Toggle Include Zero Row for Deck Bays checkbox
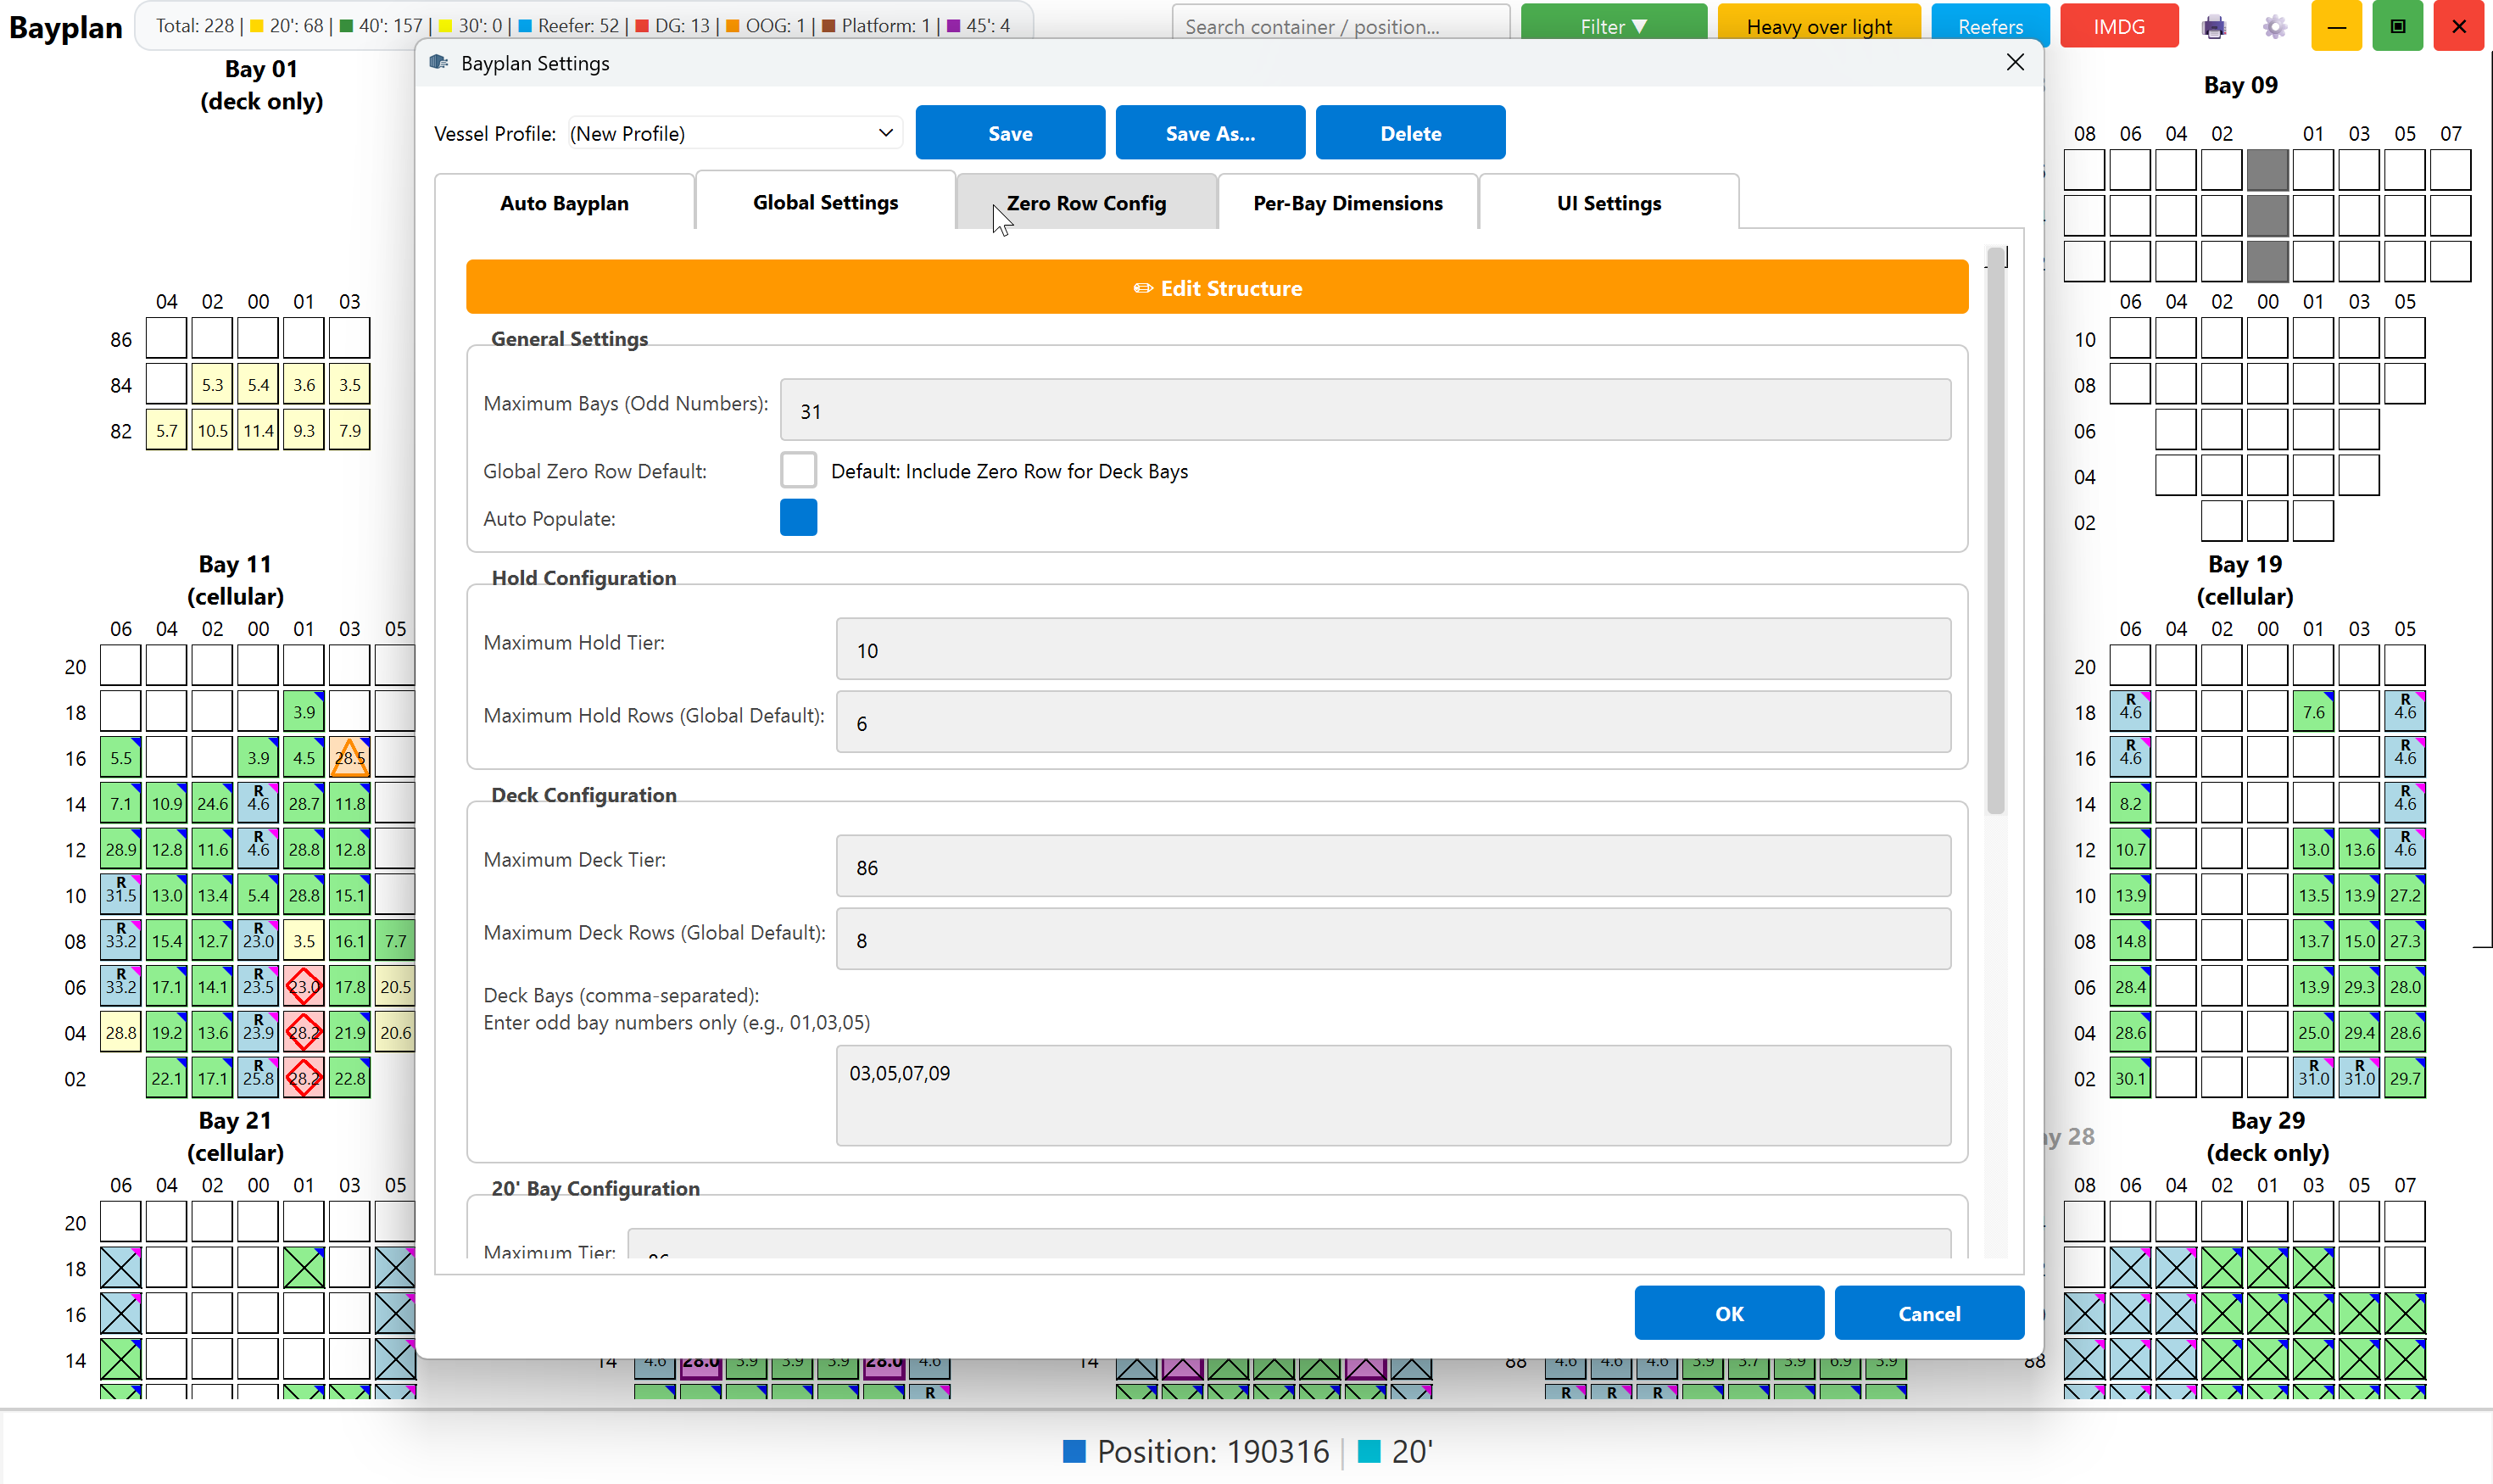2493x1484 pixels. pyautogui.click(x=798, y=470)
